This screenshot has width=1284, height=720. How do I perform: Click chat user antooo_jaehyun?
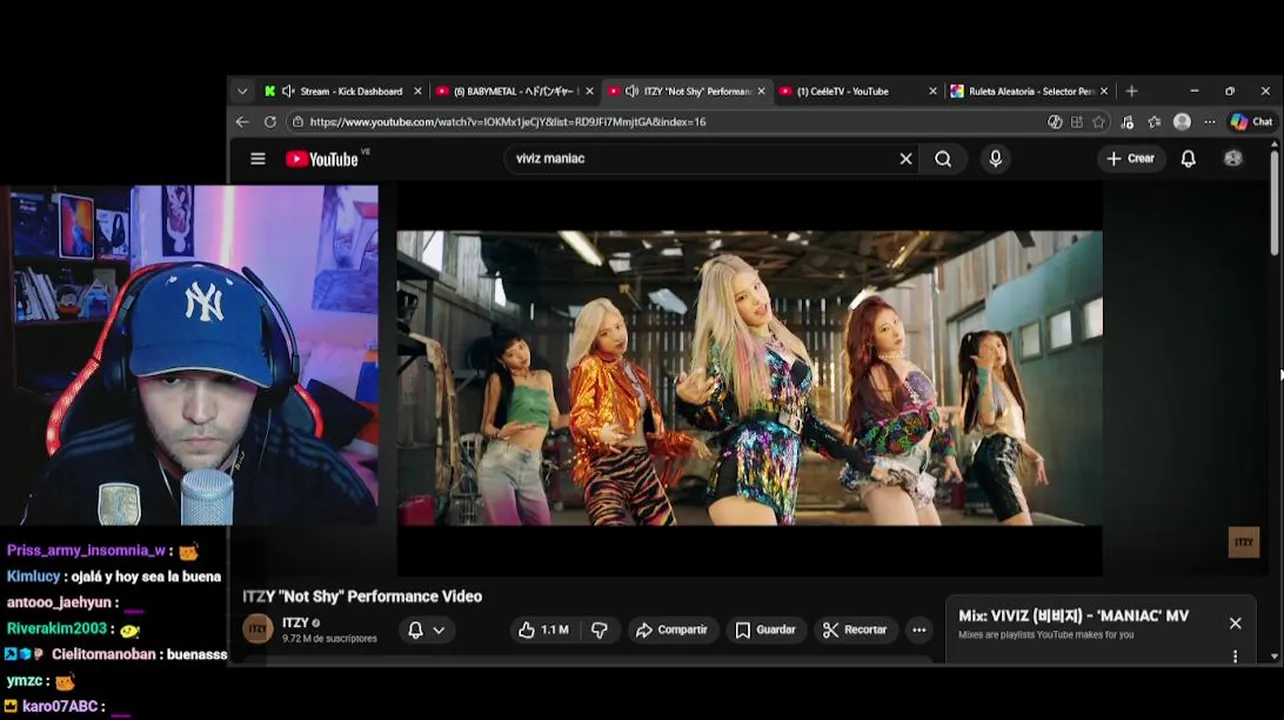pos(59,603)
